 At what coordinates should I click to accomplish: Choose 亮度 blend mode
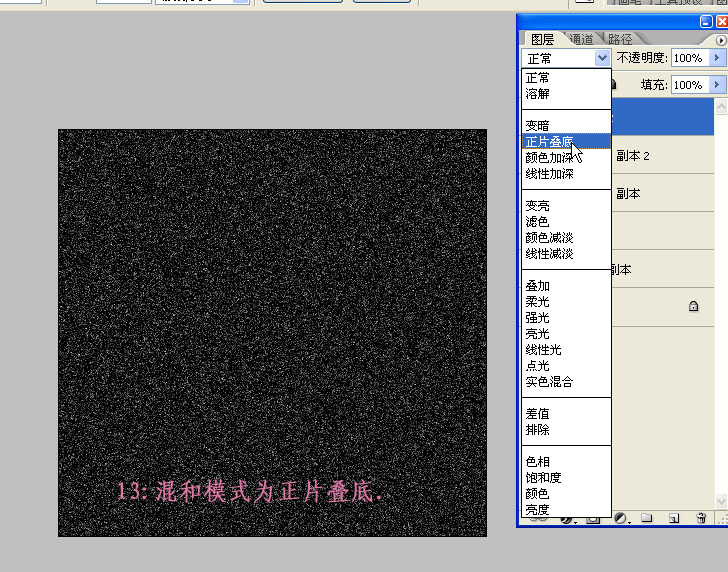pyautogui.click(x=566, y=509)
